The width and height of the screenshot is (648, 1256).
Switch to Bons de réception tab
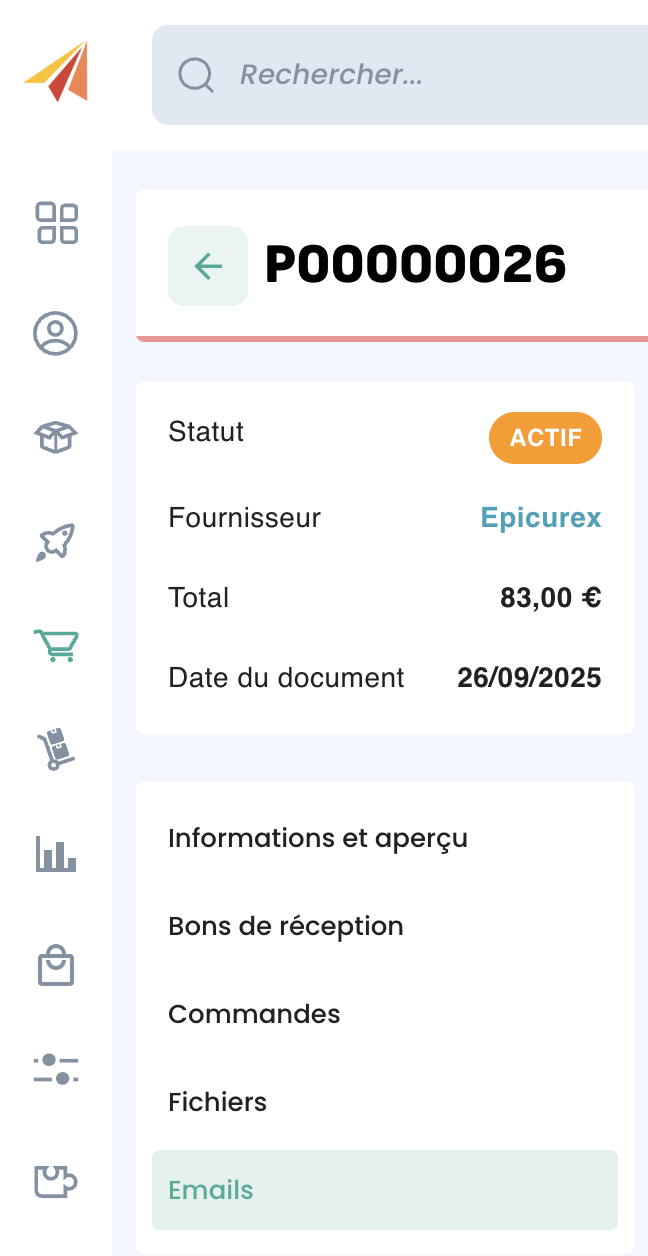(286, 926)
